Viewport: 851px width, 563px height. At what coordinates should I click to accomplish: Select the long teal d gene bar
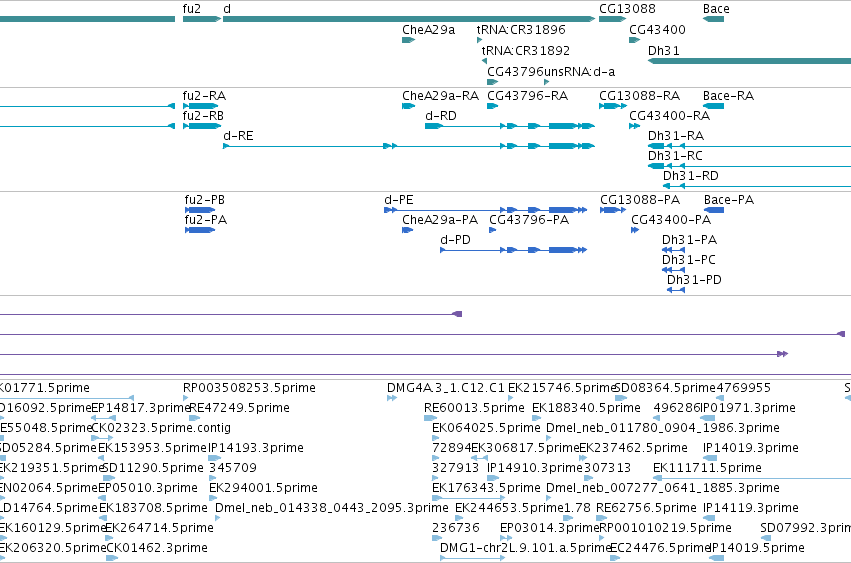point(409,19)
